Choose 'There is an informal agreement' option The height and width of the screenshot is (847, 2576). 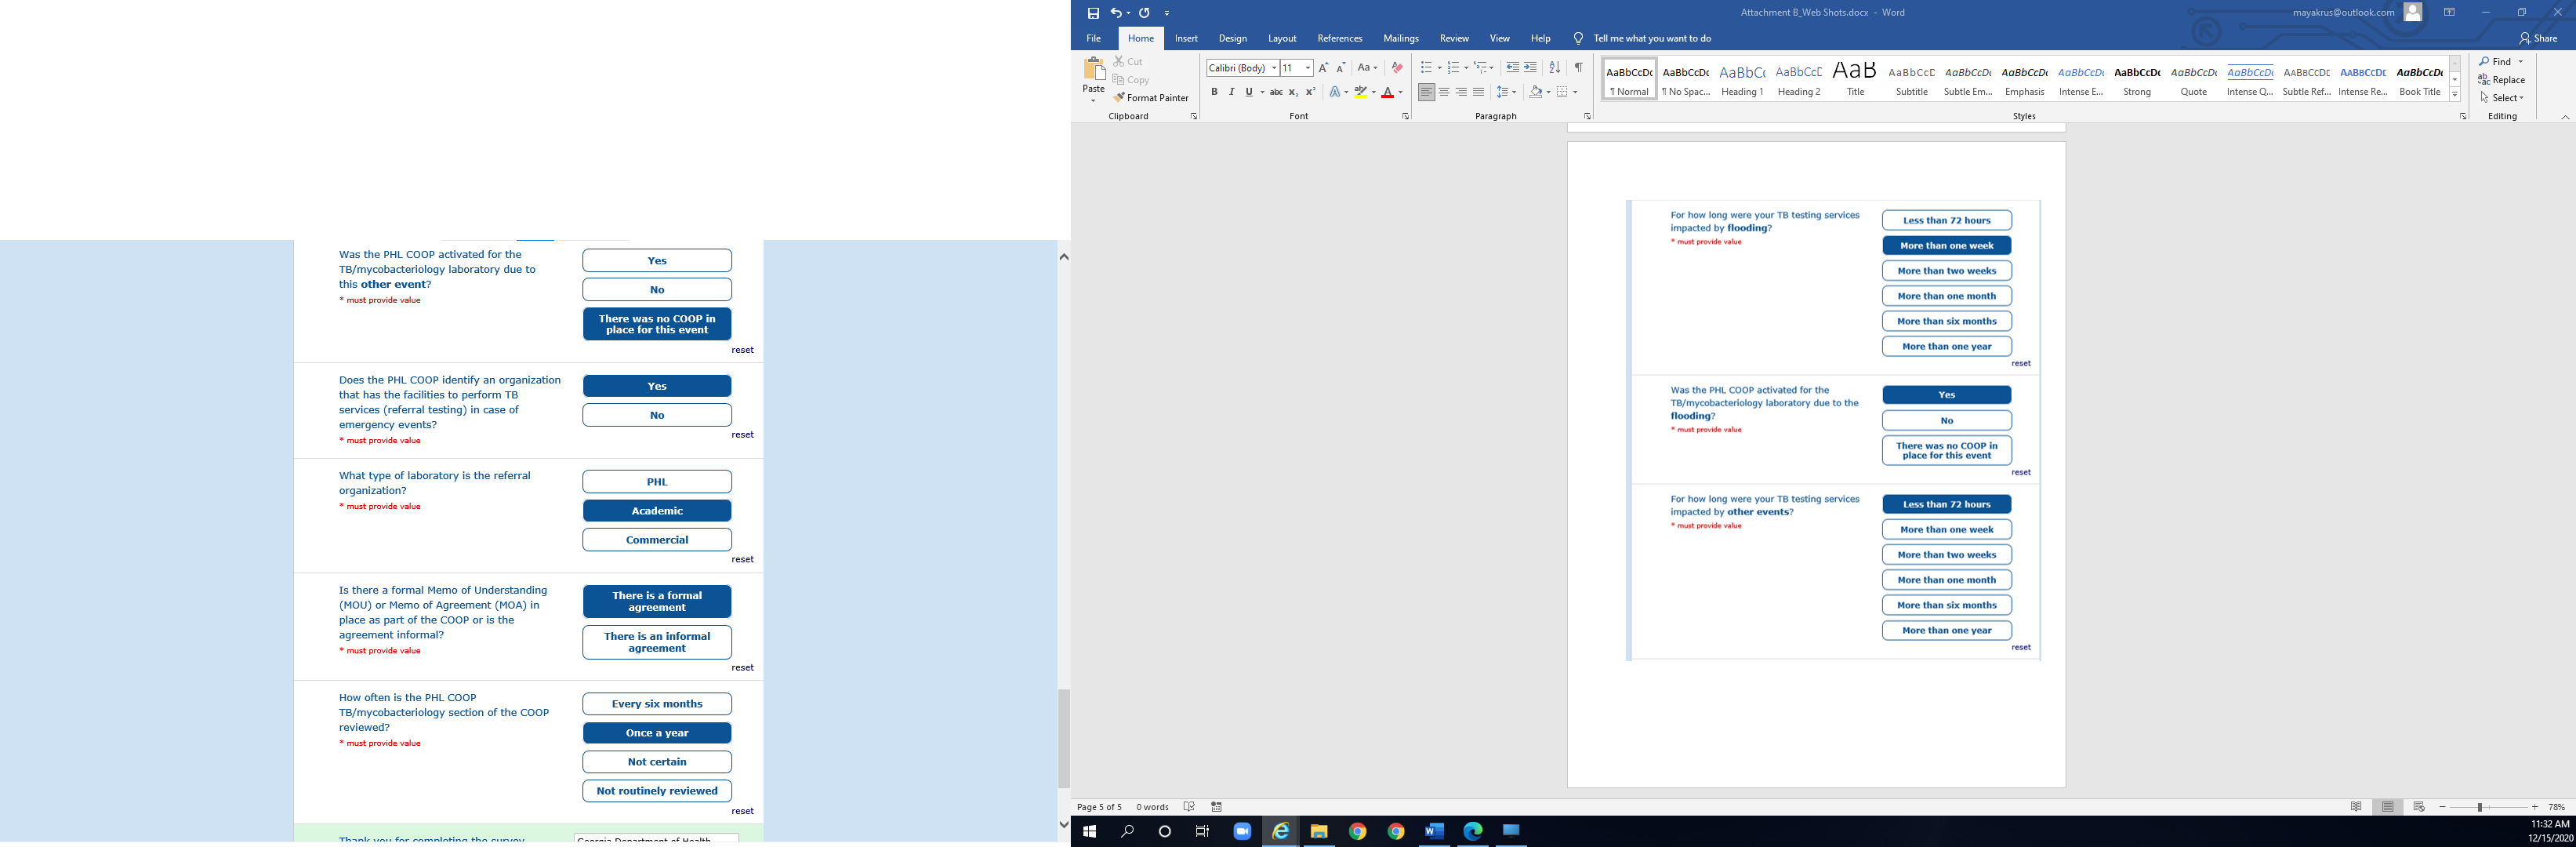click(x=657, y=642)
